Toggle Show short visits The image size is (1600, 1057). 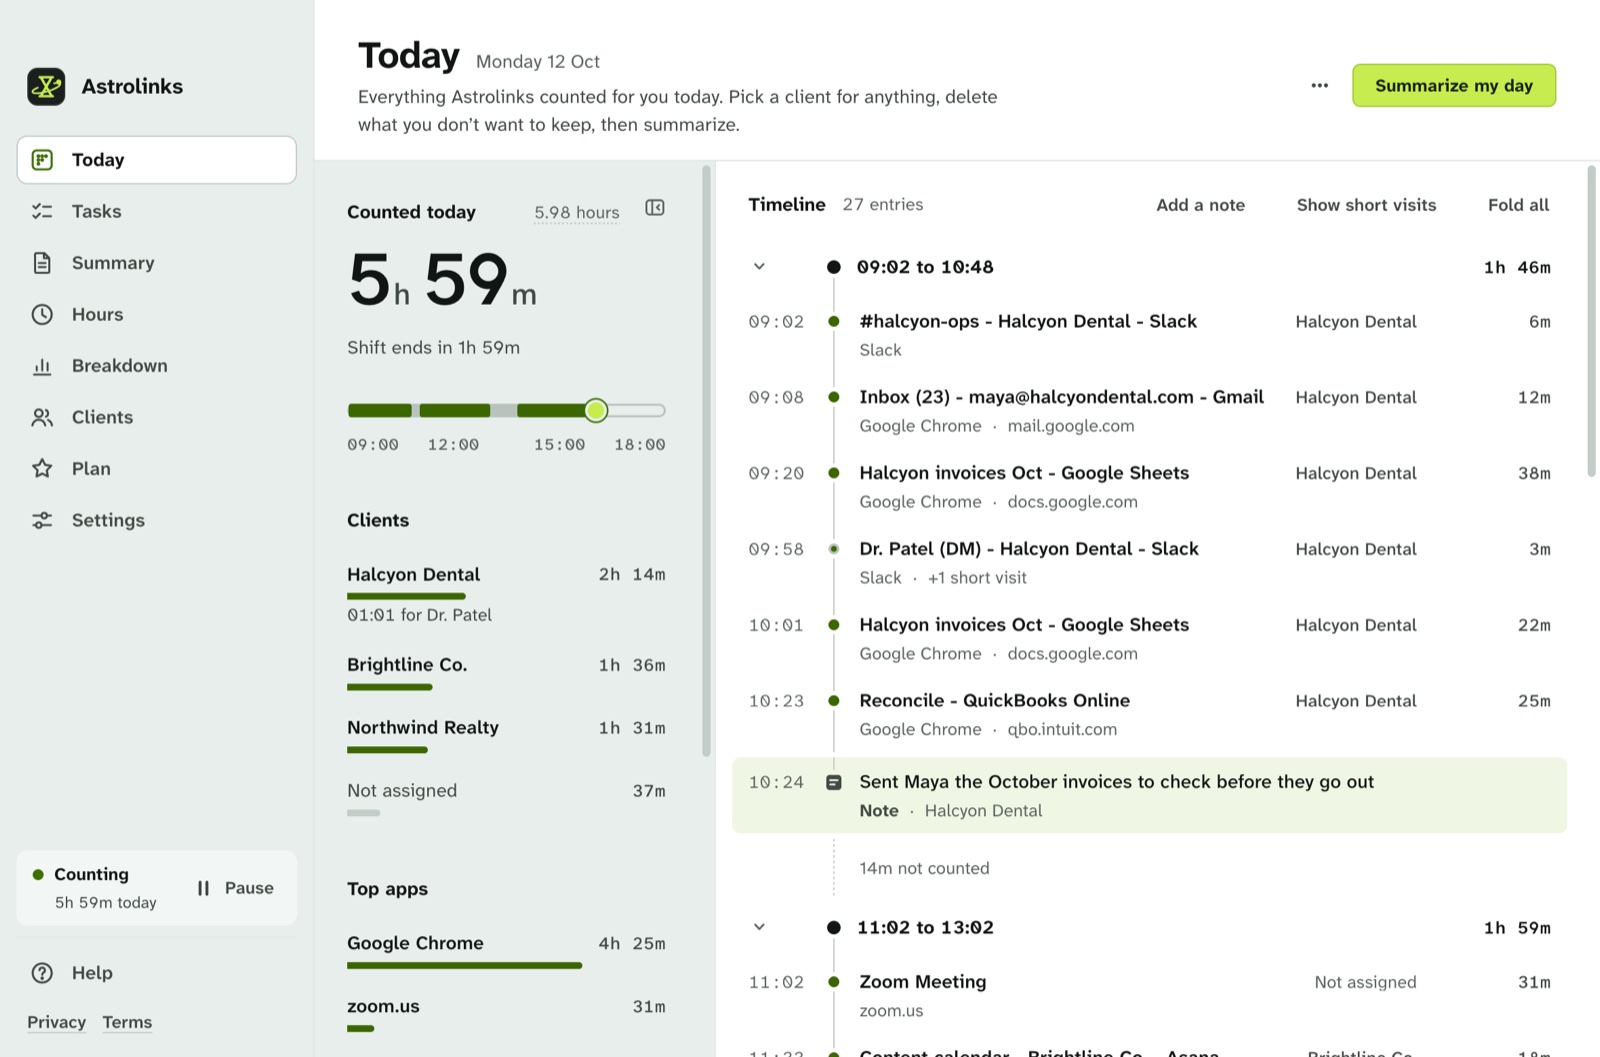click(1366, 205)
